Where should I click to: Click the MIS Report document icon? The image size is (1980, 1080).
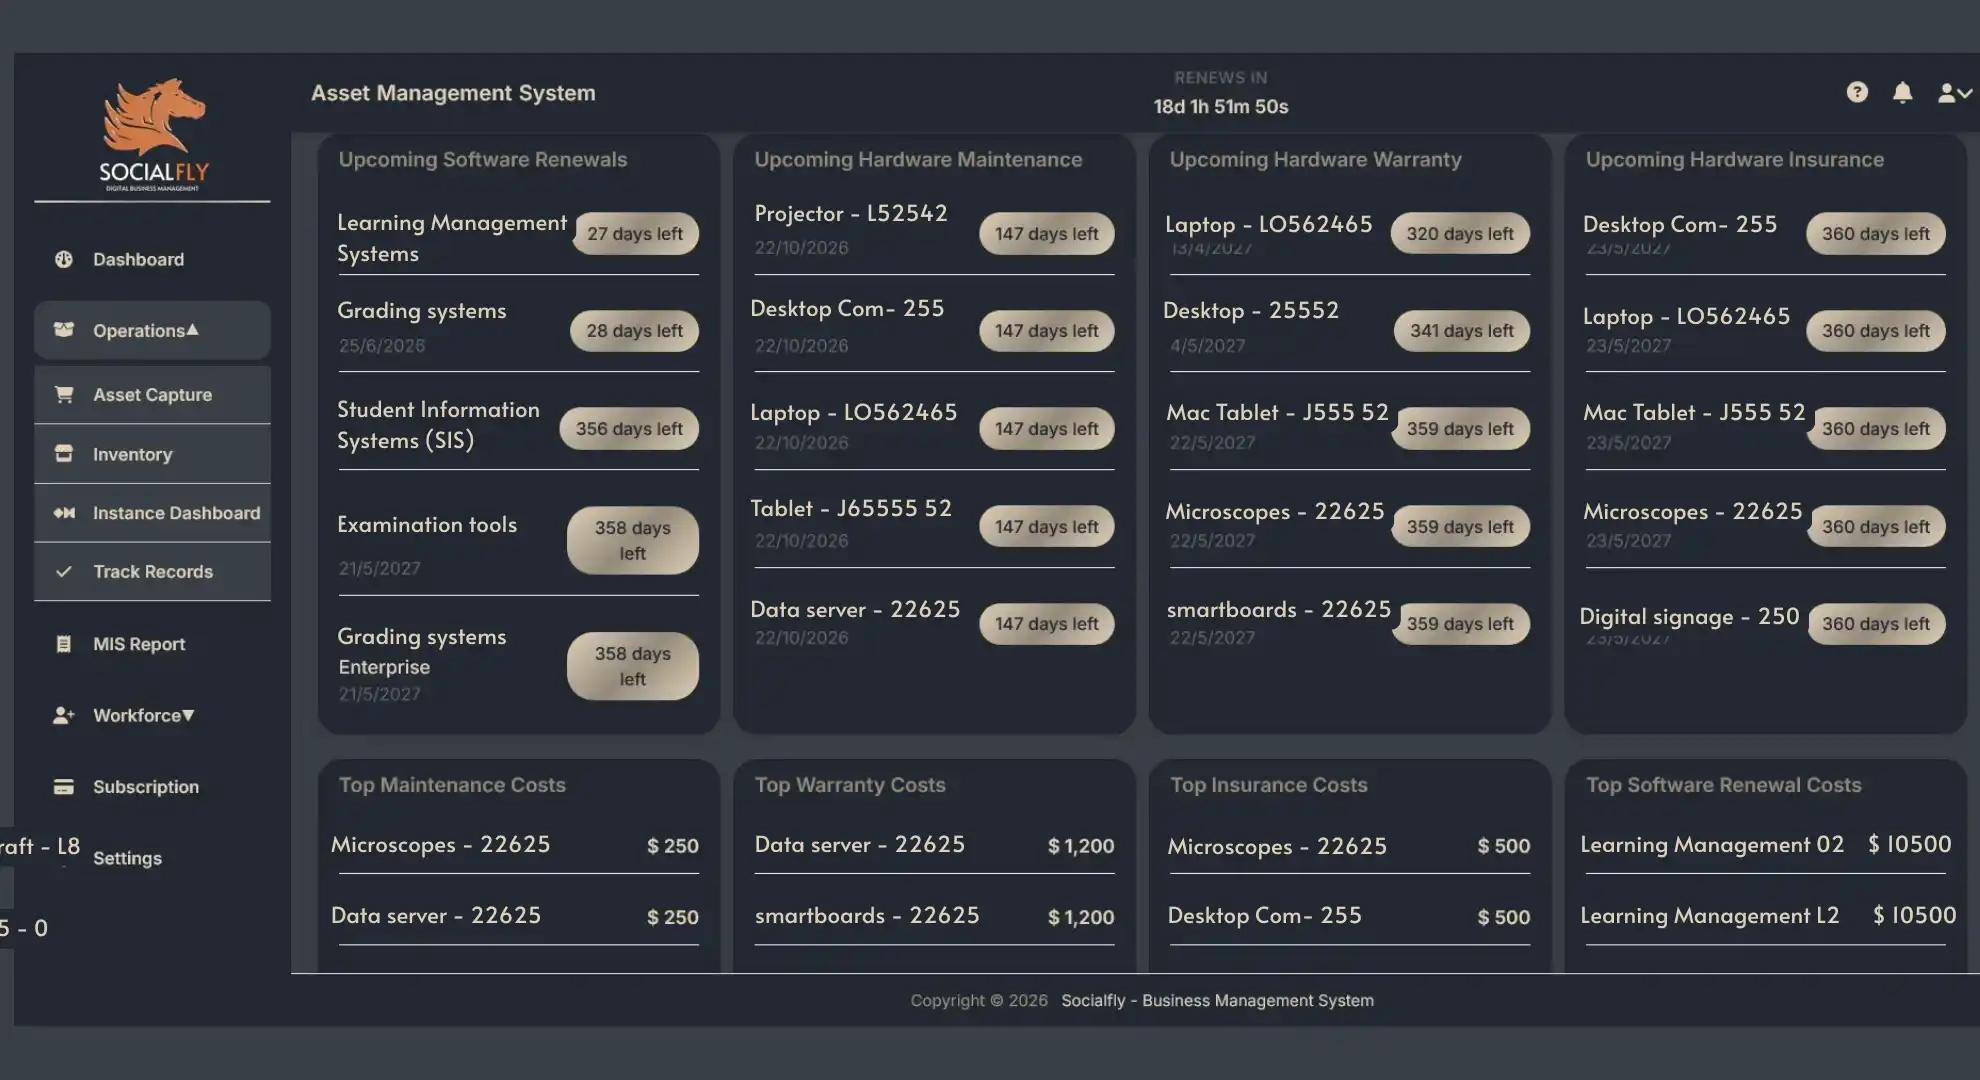pos(64,644)
